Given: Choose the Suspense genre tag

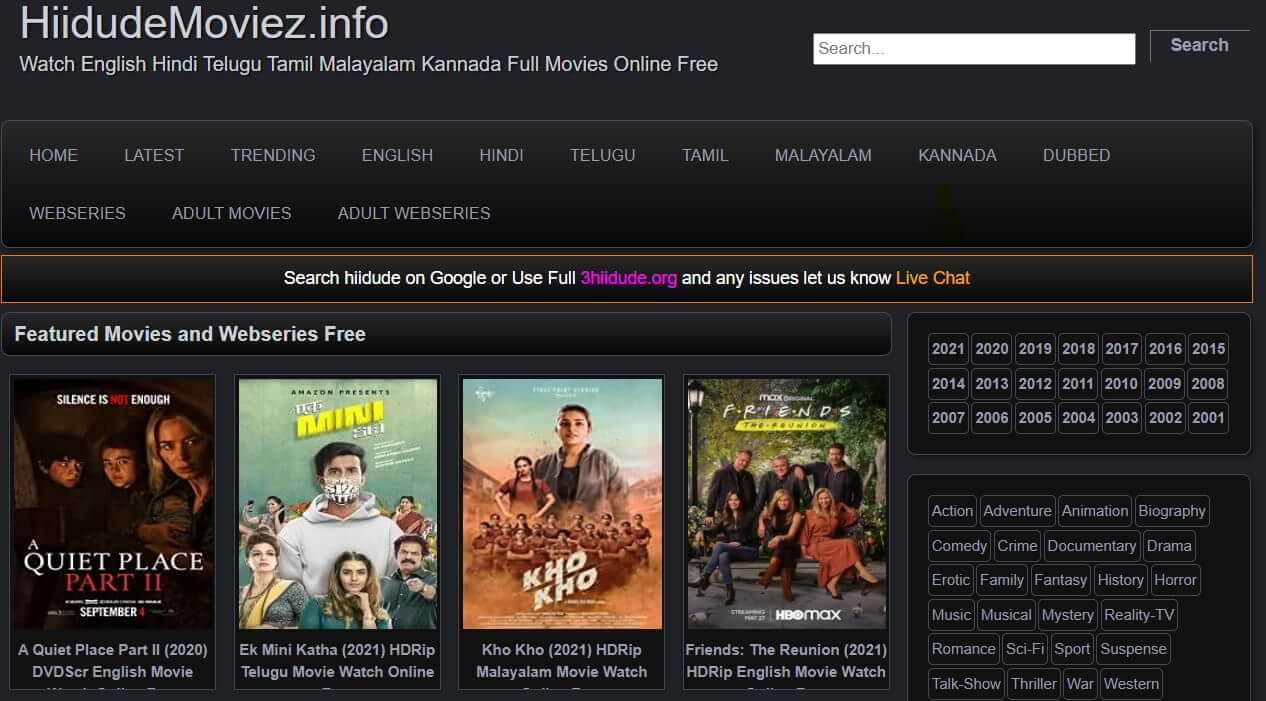Looking at the screenshot, I should tap(1133, 649).
